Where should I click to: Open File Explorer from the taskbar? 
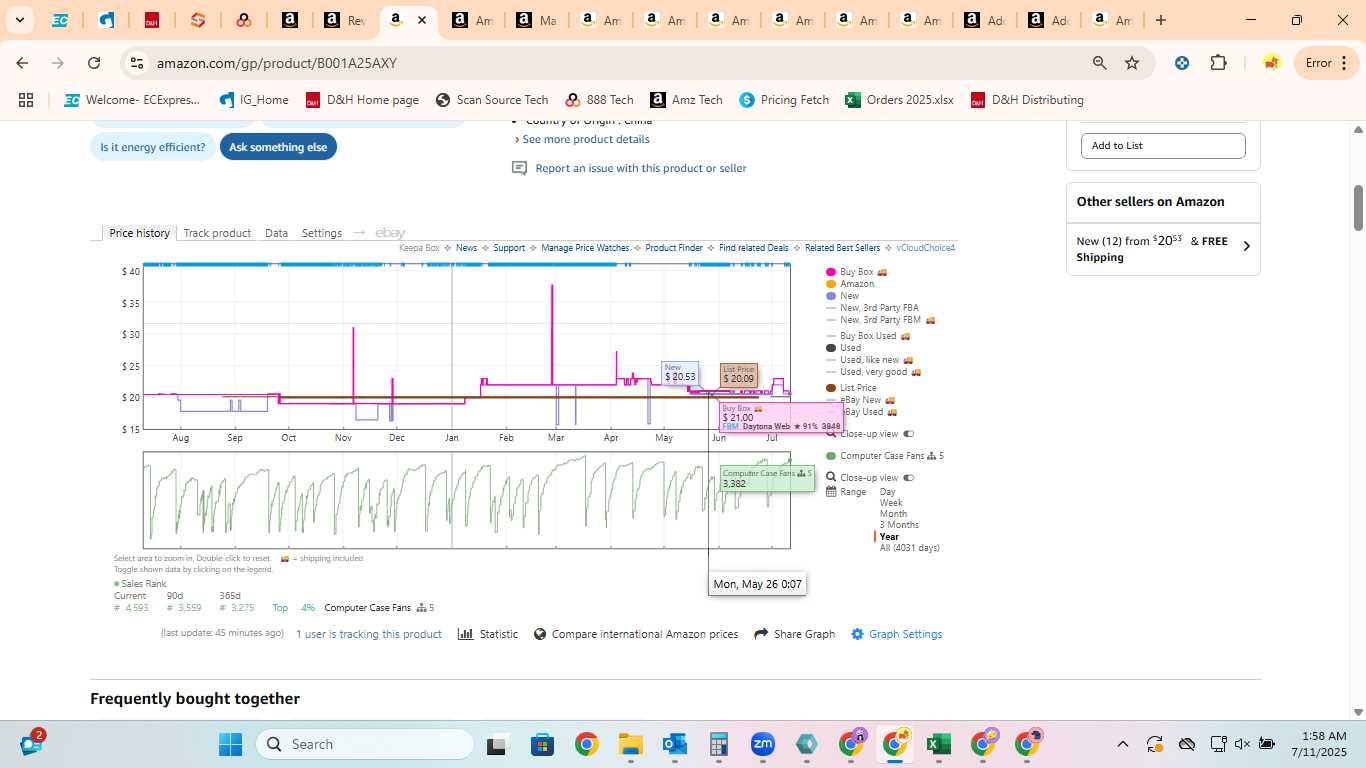[x=630, y=744]
